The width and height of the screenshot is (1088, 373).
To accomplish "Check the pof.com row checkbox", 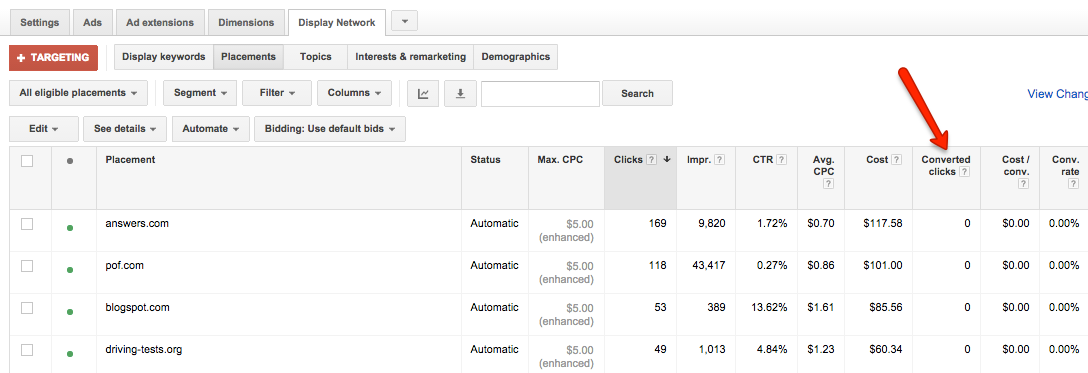I will pyautogui.click(x=27, y=266).
